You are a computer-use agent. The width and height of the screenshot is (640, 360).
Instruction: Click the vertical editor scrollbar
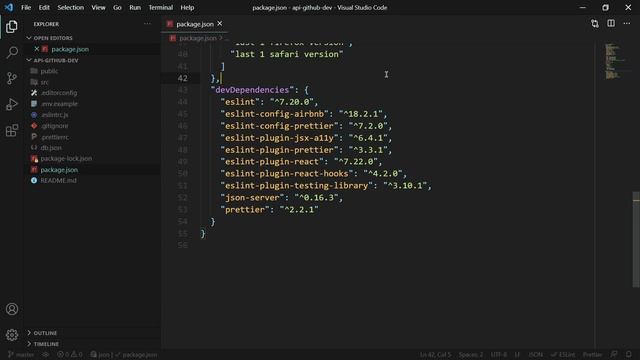636,239
